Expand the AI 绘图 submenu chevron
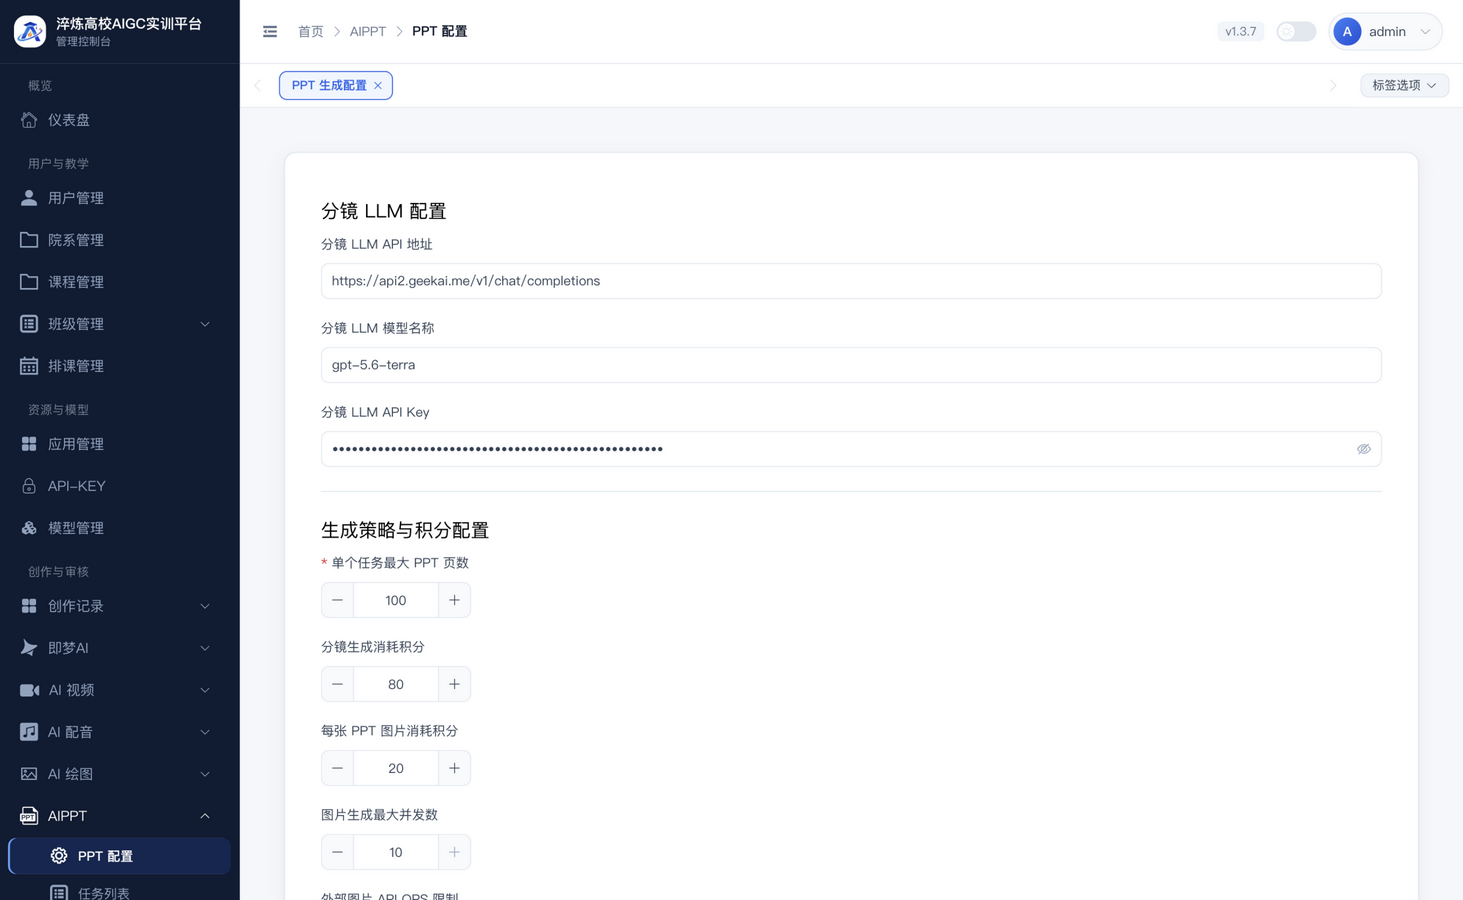This screenshot has height=900, width=1463. click(205, 774)
